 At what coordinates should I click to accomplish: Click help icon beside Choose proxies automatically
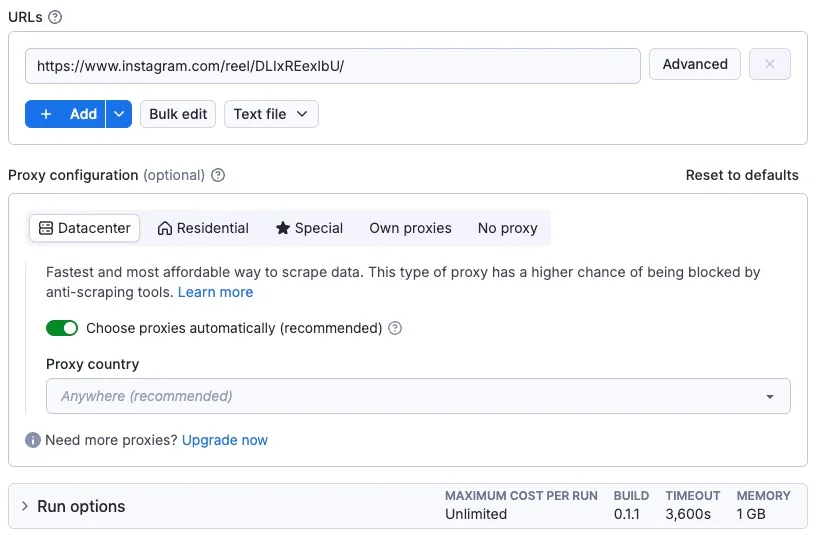[x=395, y=328]
